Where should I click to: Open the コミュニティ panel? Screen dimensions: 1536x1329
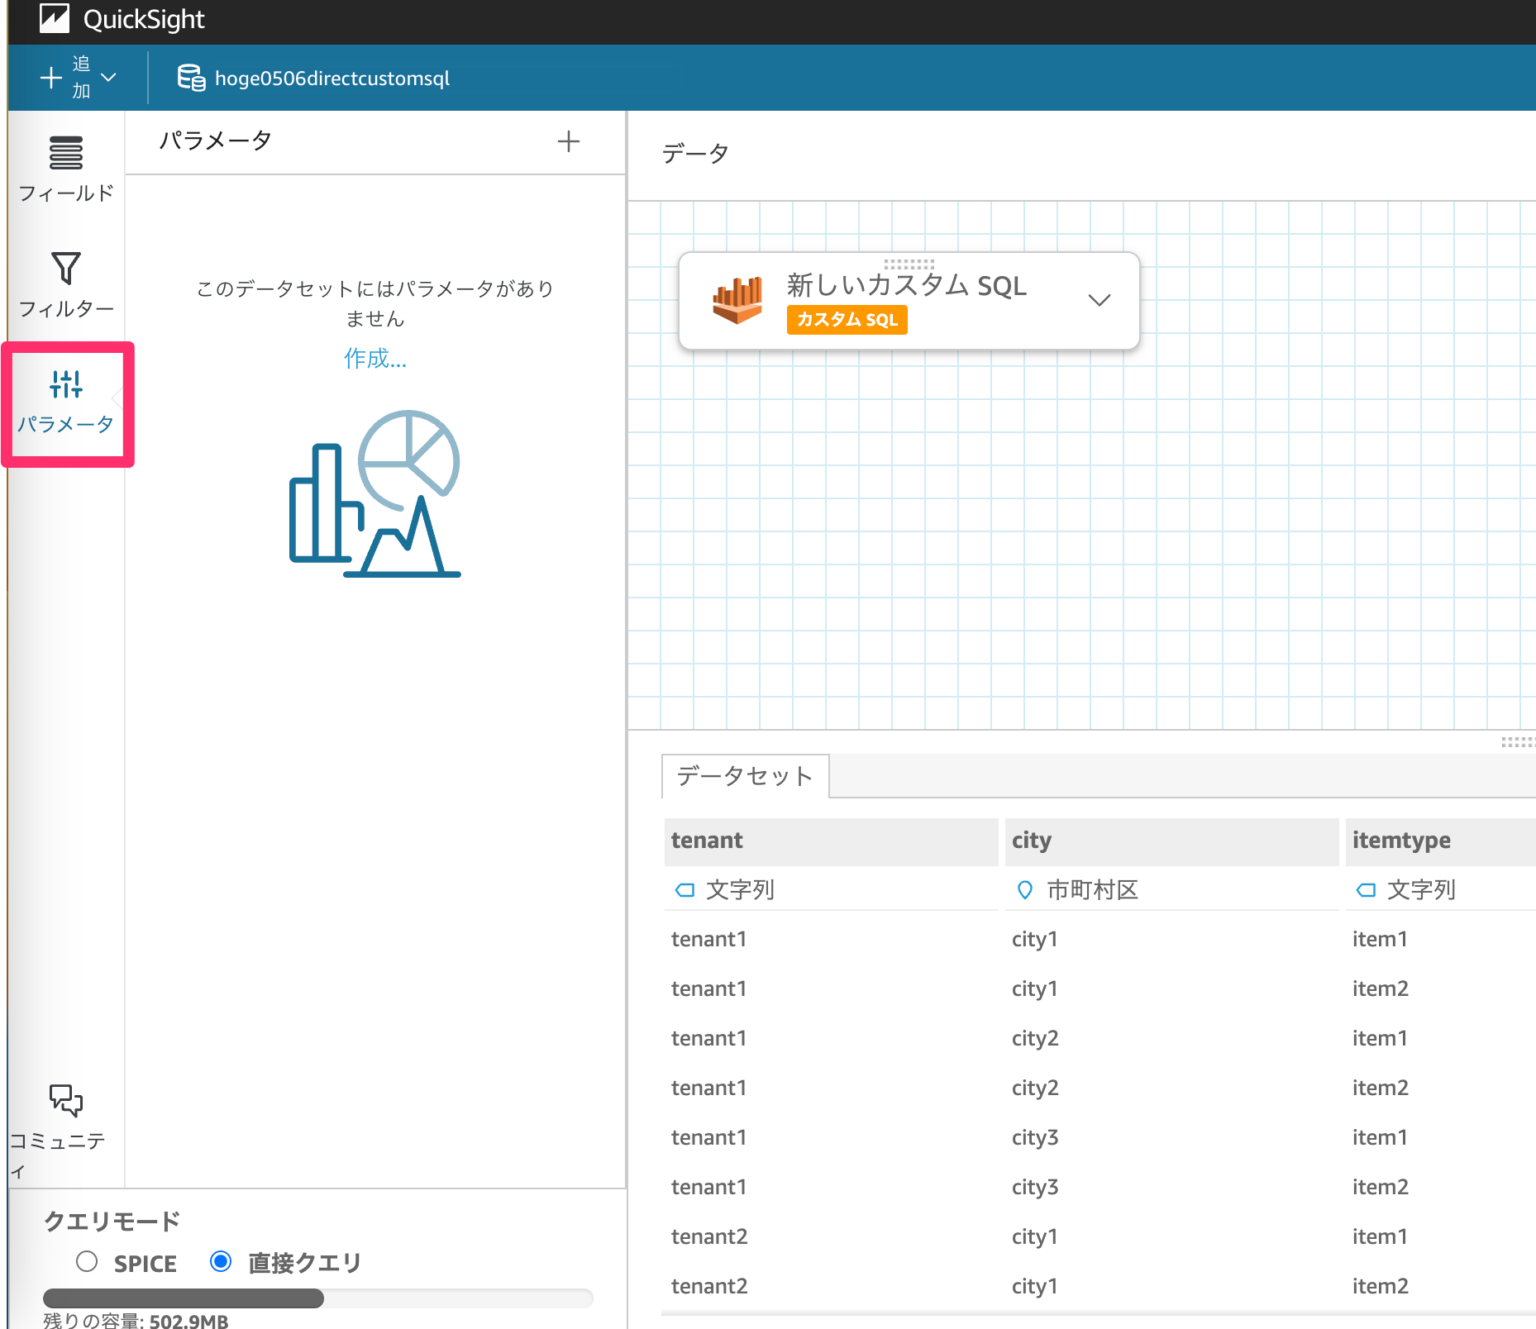pyautogui.click(x=66, y=1115)
